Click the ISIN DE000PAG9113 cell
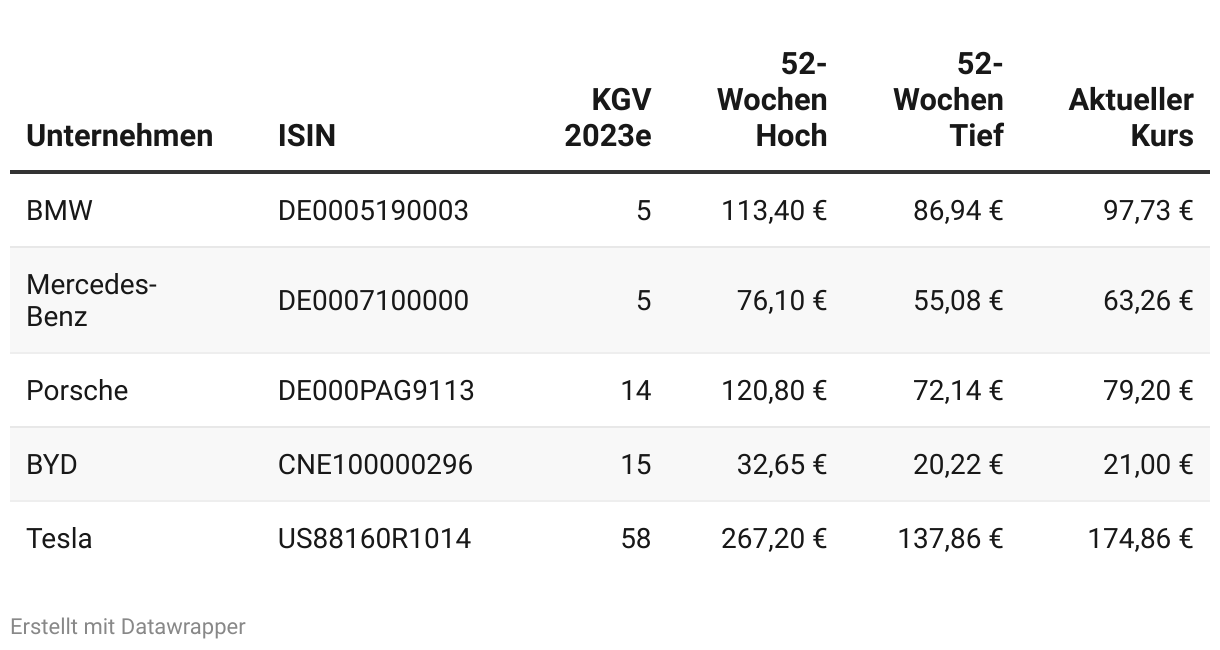 click(x=376, y=390)
